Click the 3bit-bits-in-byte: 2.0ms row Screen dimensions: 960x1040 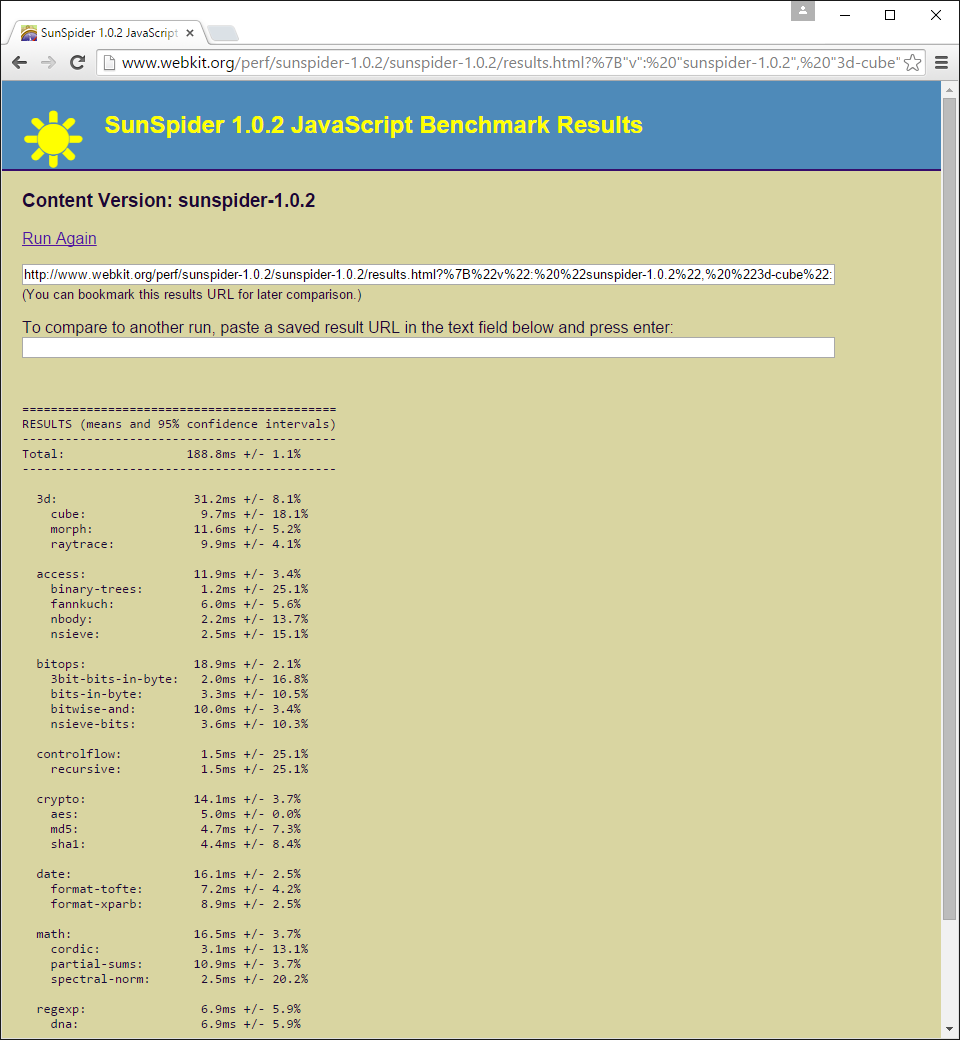[x=179, y=679]
